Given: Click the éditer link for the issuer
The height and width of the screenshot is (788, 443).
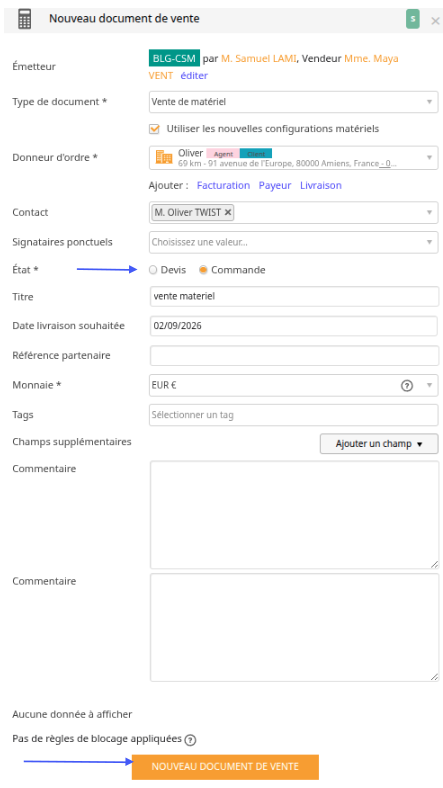Looking at the screenshot, I should [x=194, y=75].
